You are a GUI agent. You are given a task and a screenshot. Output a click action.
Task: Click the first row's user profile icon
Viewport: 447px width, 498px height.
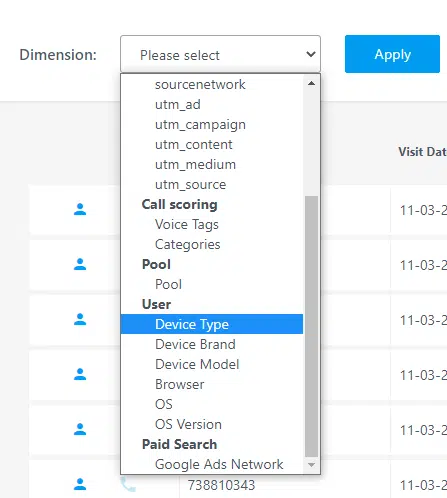(x=80, y=209)
